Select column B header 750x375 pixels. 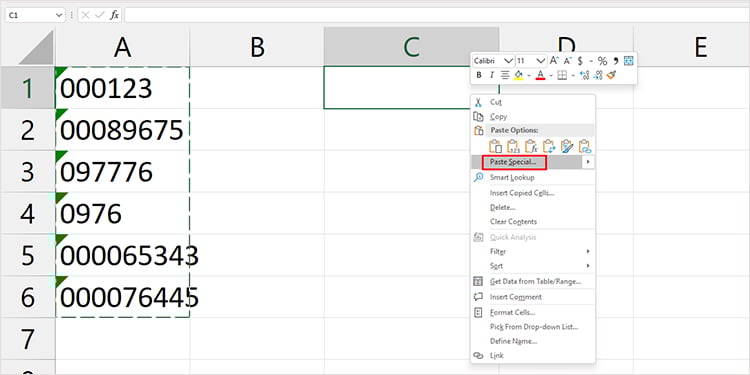pyautogui.click(x=257, y=46)
